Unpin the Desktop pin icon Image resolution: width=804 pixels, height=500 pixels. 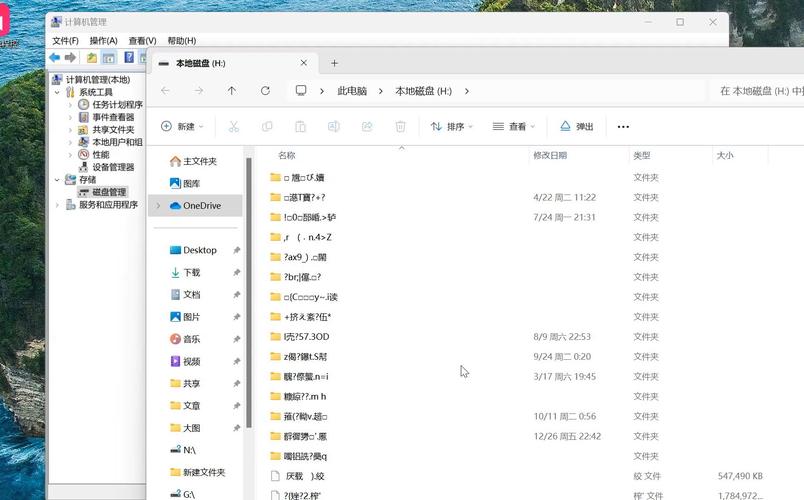[236, 250]
